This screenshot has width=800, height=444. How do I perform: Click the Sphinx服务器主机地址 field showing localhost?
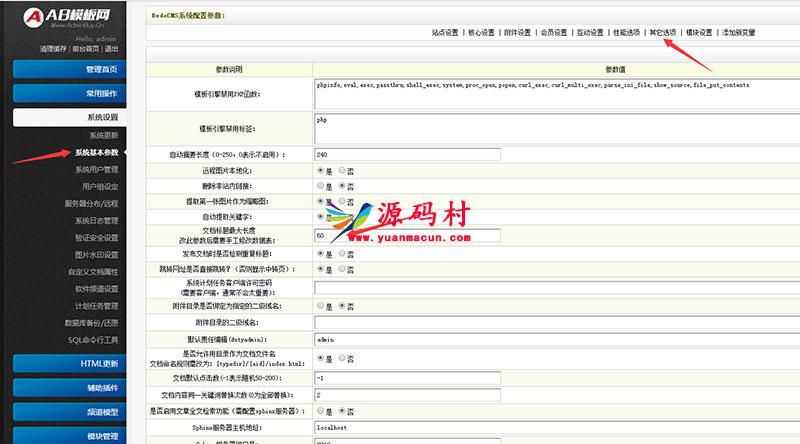557,427
